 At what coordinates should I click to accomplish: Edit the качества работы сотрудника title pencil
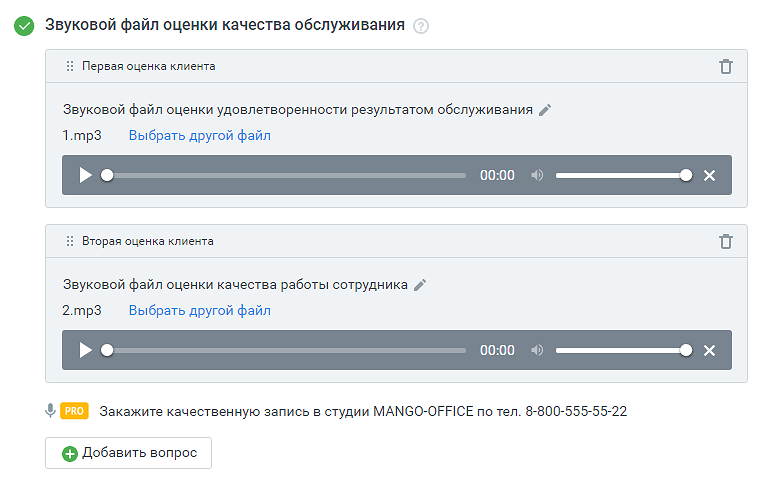[420, 285]
